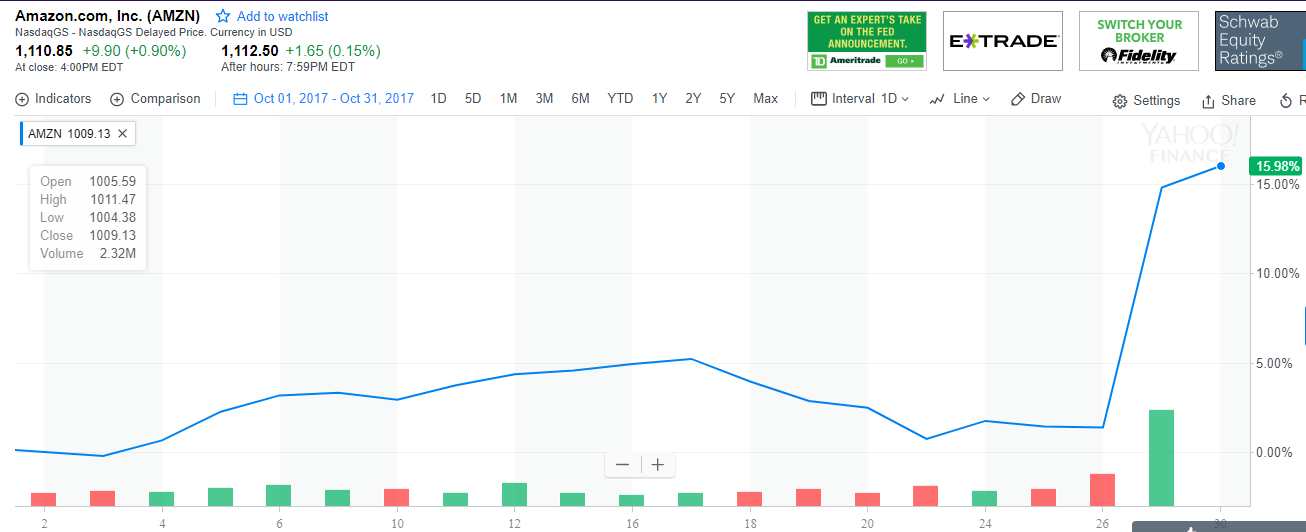Click the Share upload icon
This screenshot has width=1306, height=532.
tap(1208, 101)
